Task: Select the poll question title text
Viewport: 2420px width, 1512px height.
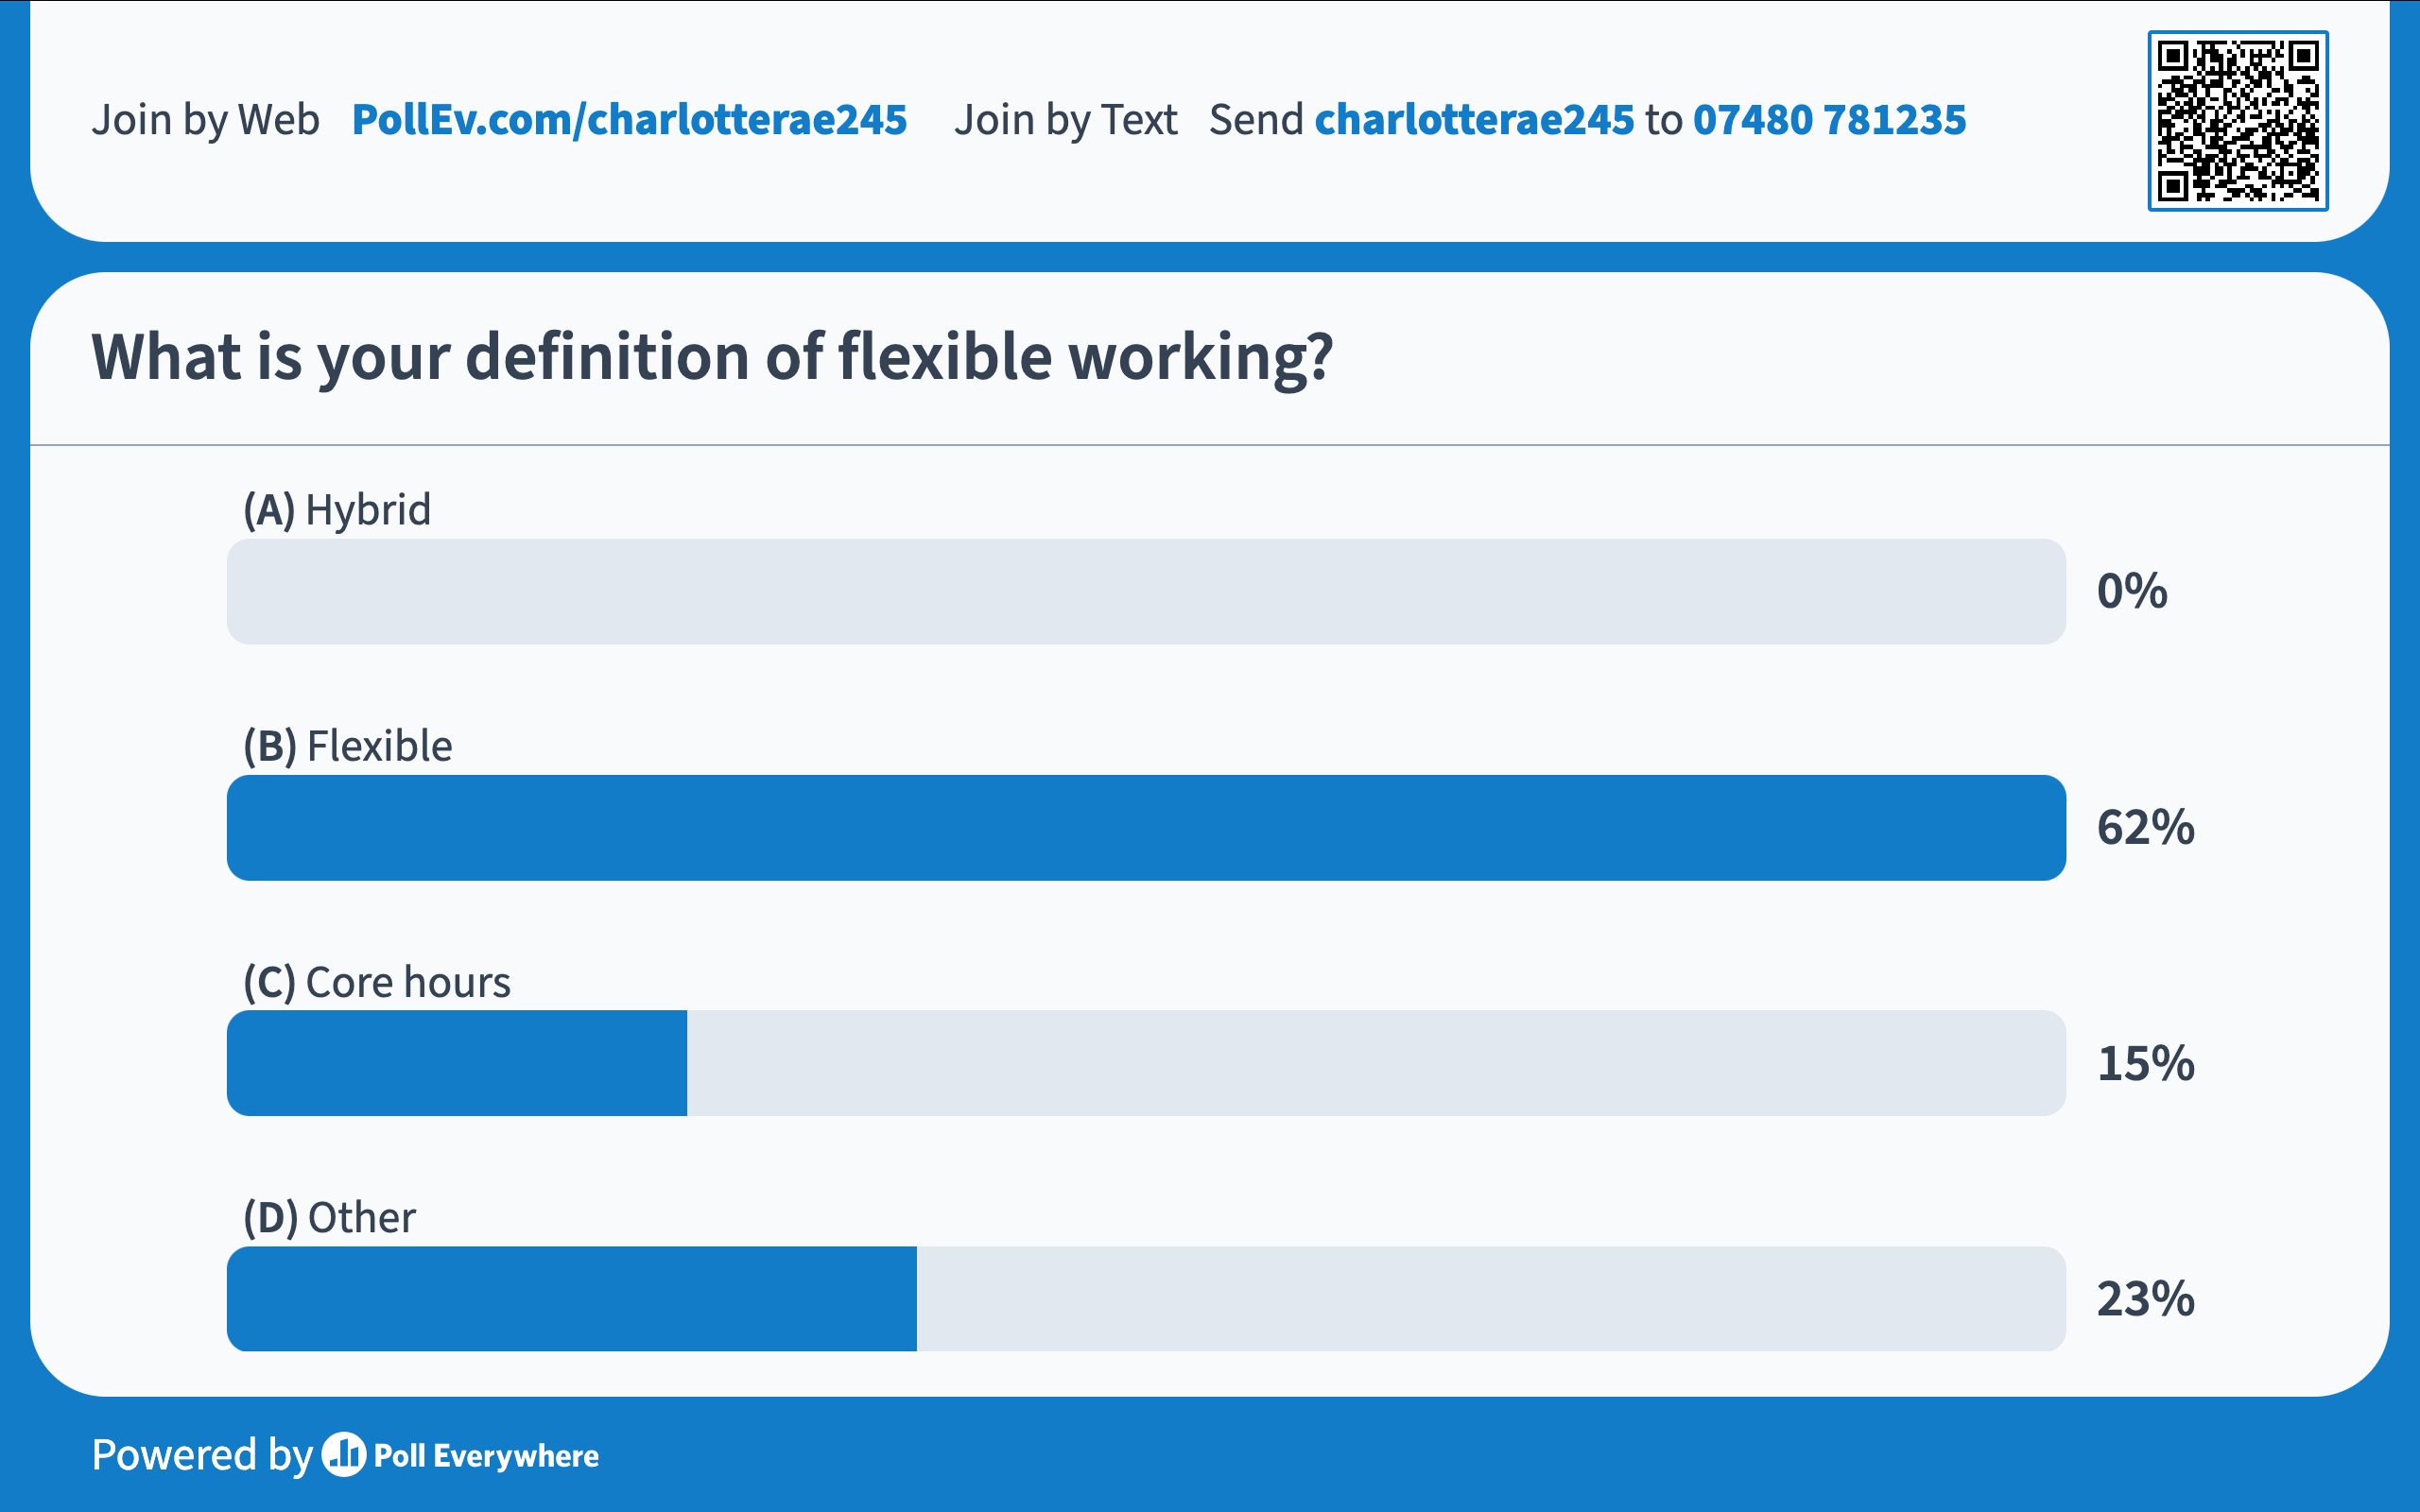Action: [712, 357]
